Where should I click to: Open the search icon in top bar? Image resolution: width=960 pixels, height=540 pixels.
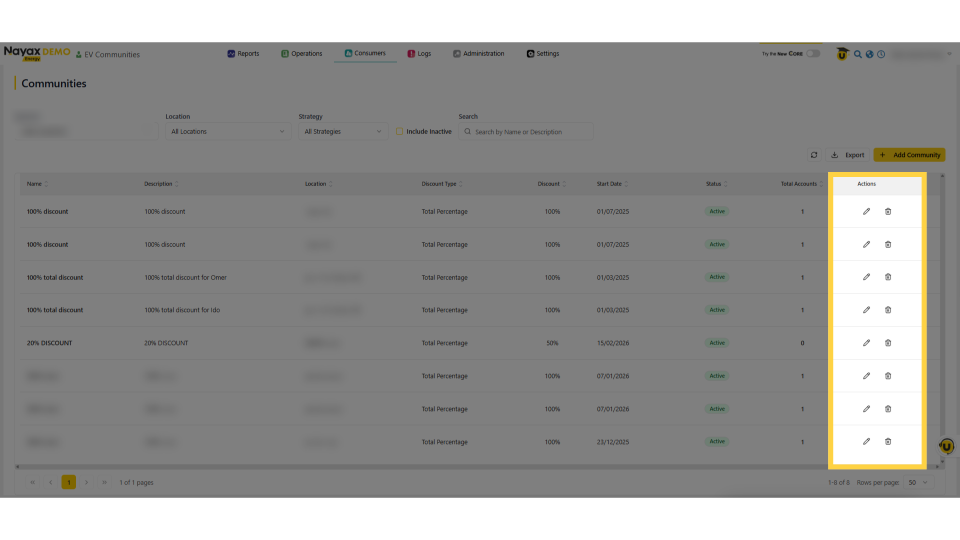(858, 54)
